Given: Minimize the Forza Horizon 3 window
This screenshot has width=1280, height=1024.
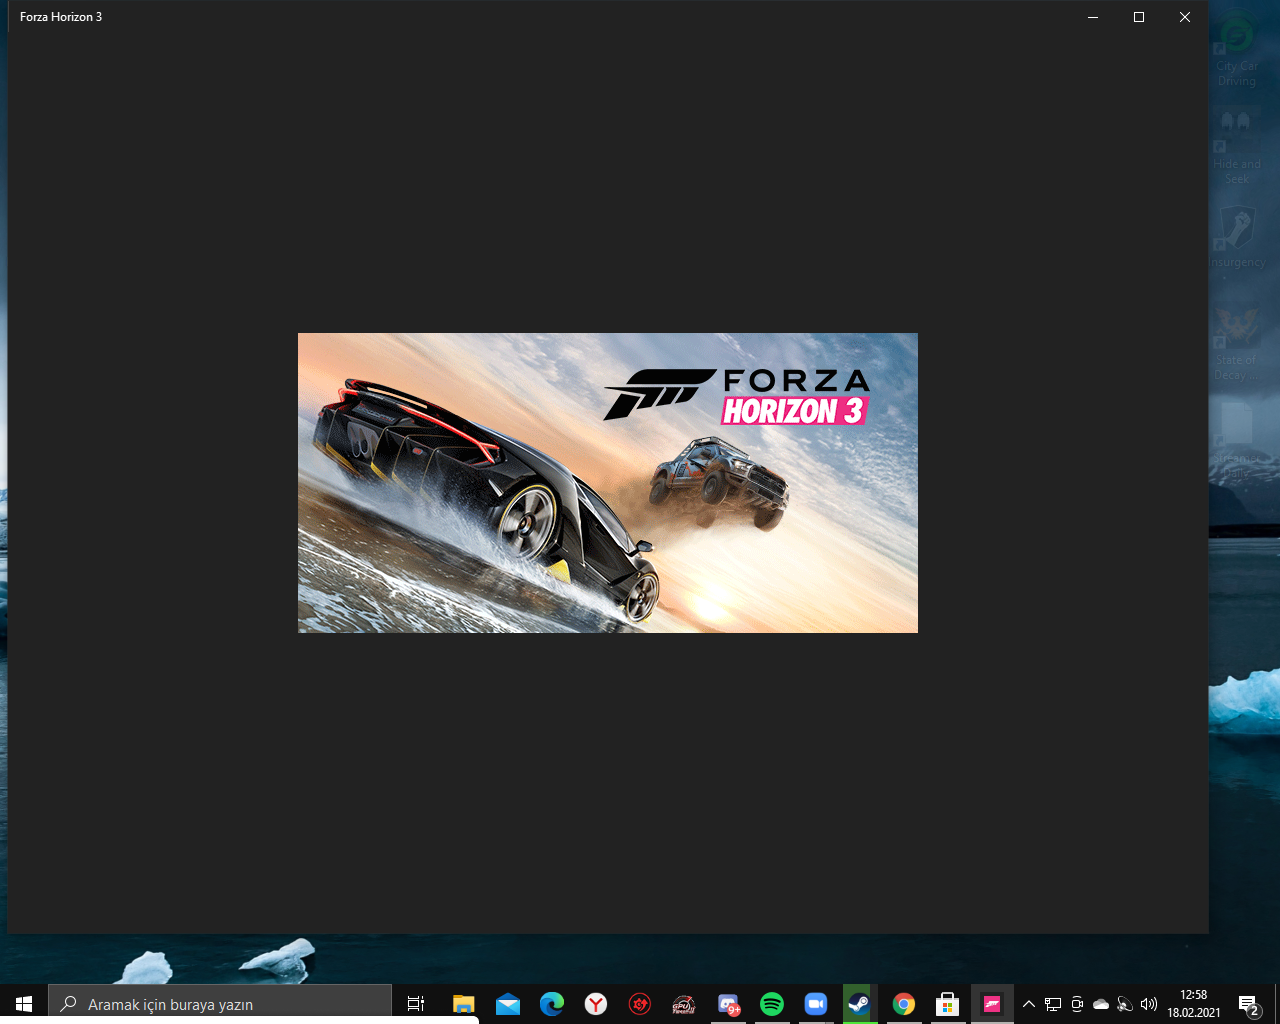Looking at the screenshot, I should 1093,17.
